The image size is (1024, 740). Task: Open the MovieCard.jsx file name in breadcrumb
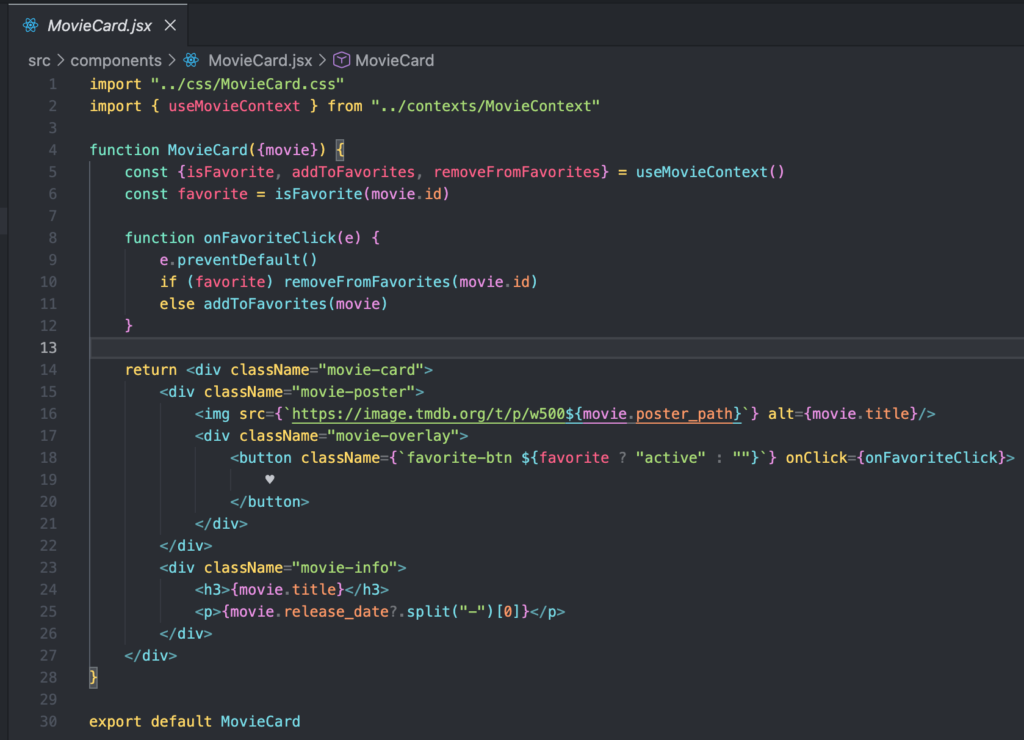pyautogui.click(x=258, y=60)
